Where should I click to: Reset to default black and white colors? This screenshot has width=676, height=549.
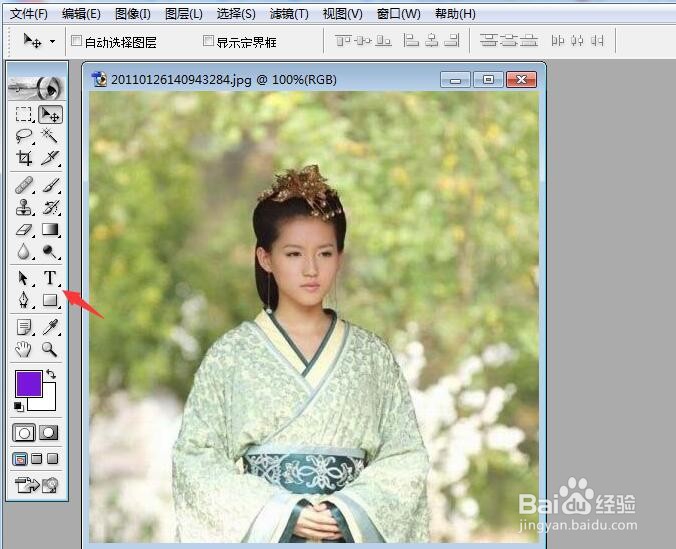coord(19,406)
